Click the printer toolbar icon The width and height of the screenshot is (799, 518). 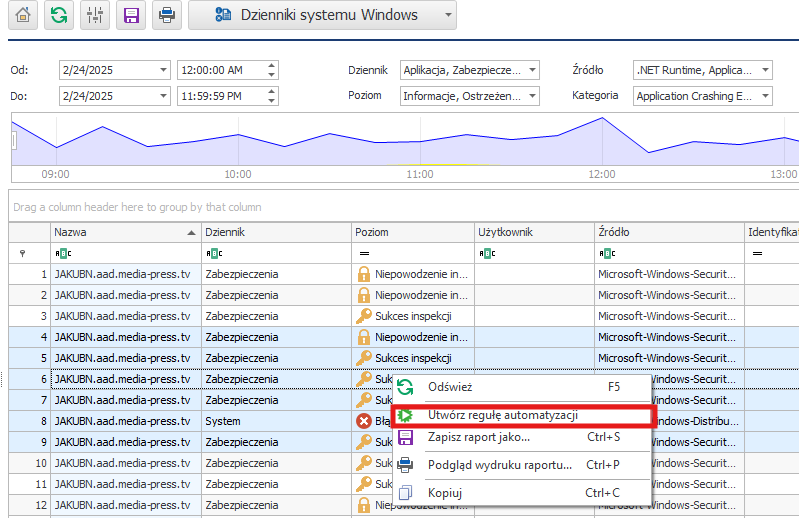click(167, 15)
